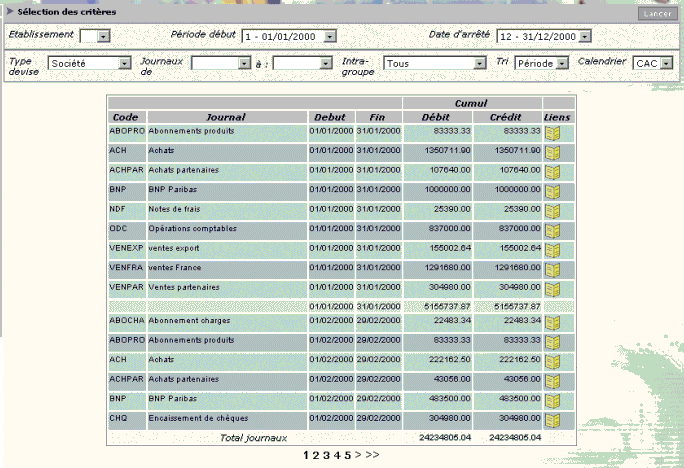The image size is (684, 468).
Task: Open the link icon for VENPAR Ventes partenaires
Action: 552,290
